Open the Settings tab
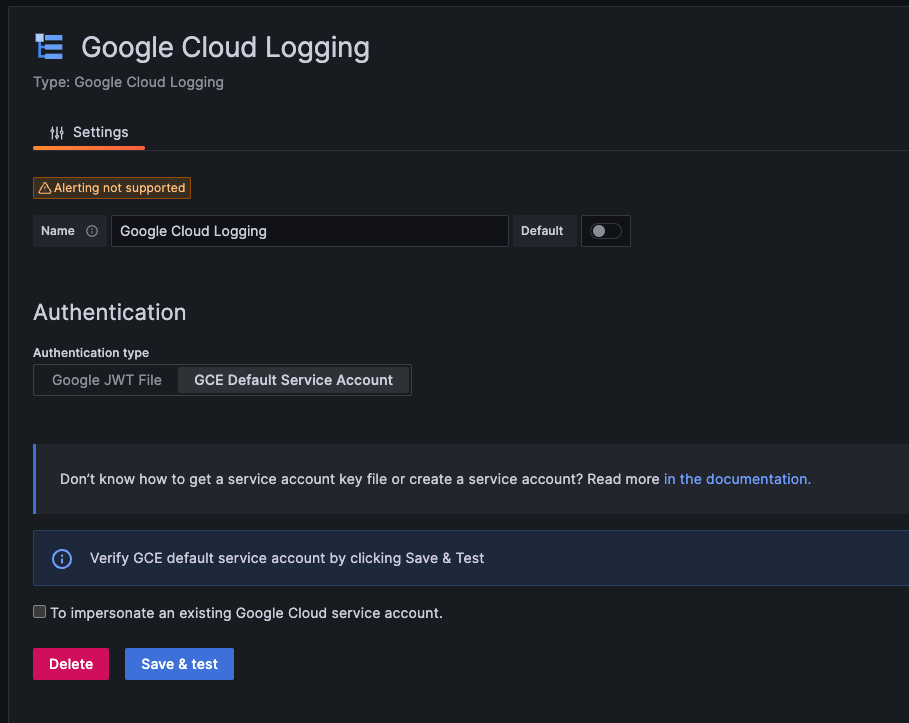Viewport: 909px width, 723px height. tap(89, 133)
